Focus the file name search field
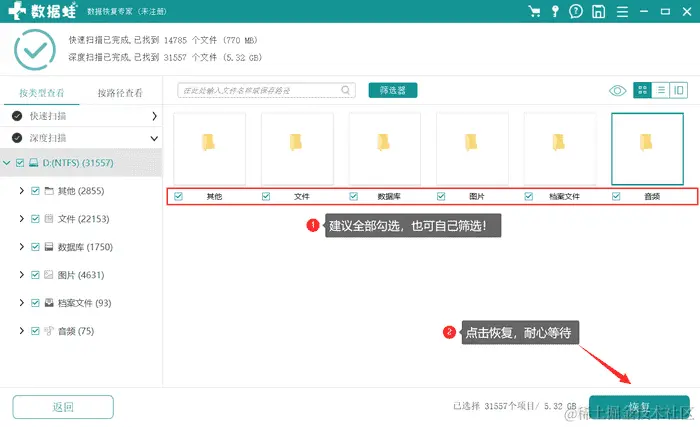Viewport: 700px width, 427px height. point(267,90)
